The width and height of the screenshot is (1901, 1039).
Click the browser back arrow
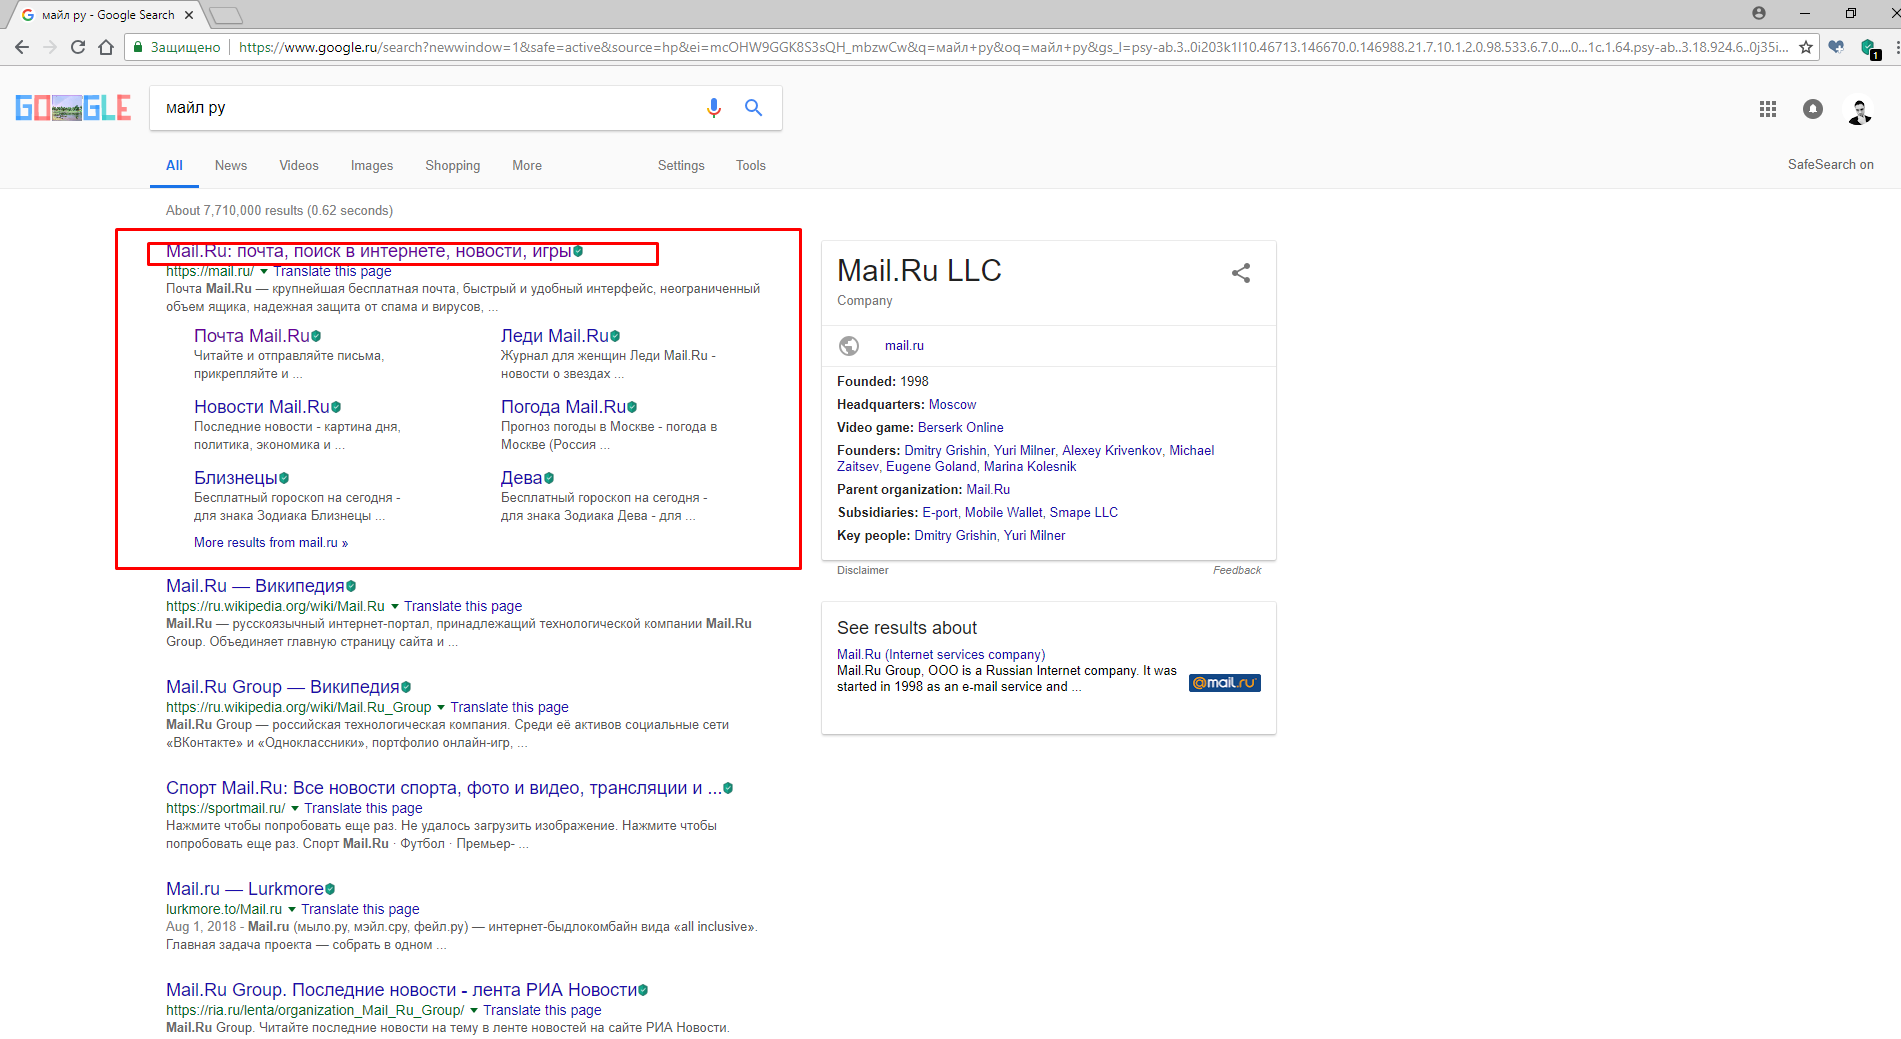(22, 47)
